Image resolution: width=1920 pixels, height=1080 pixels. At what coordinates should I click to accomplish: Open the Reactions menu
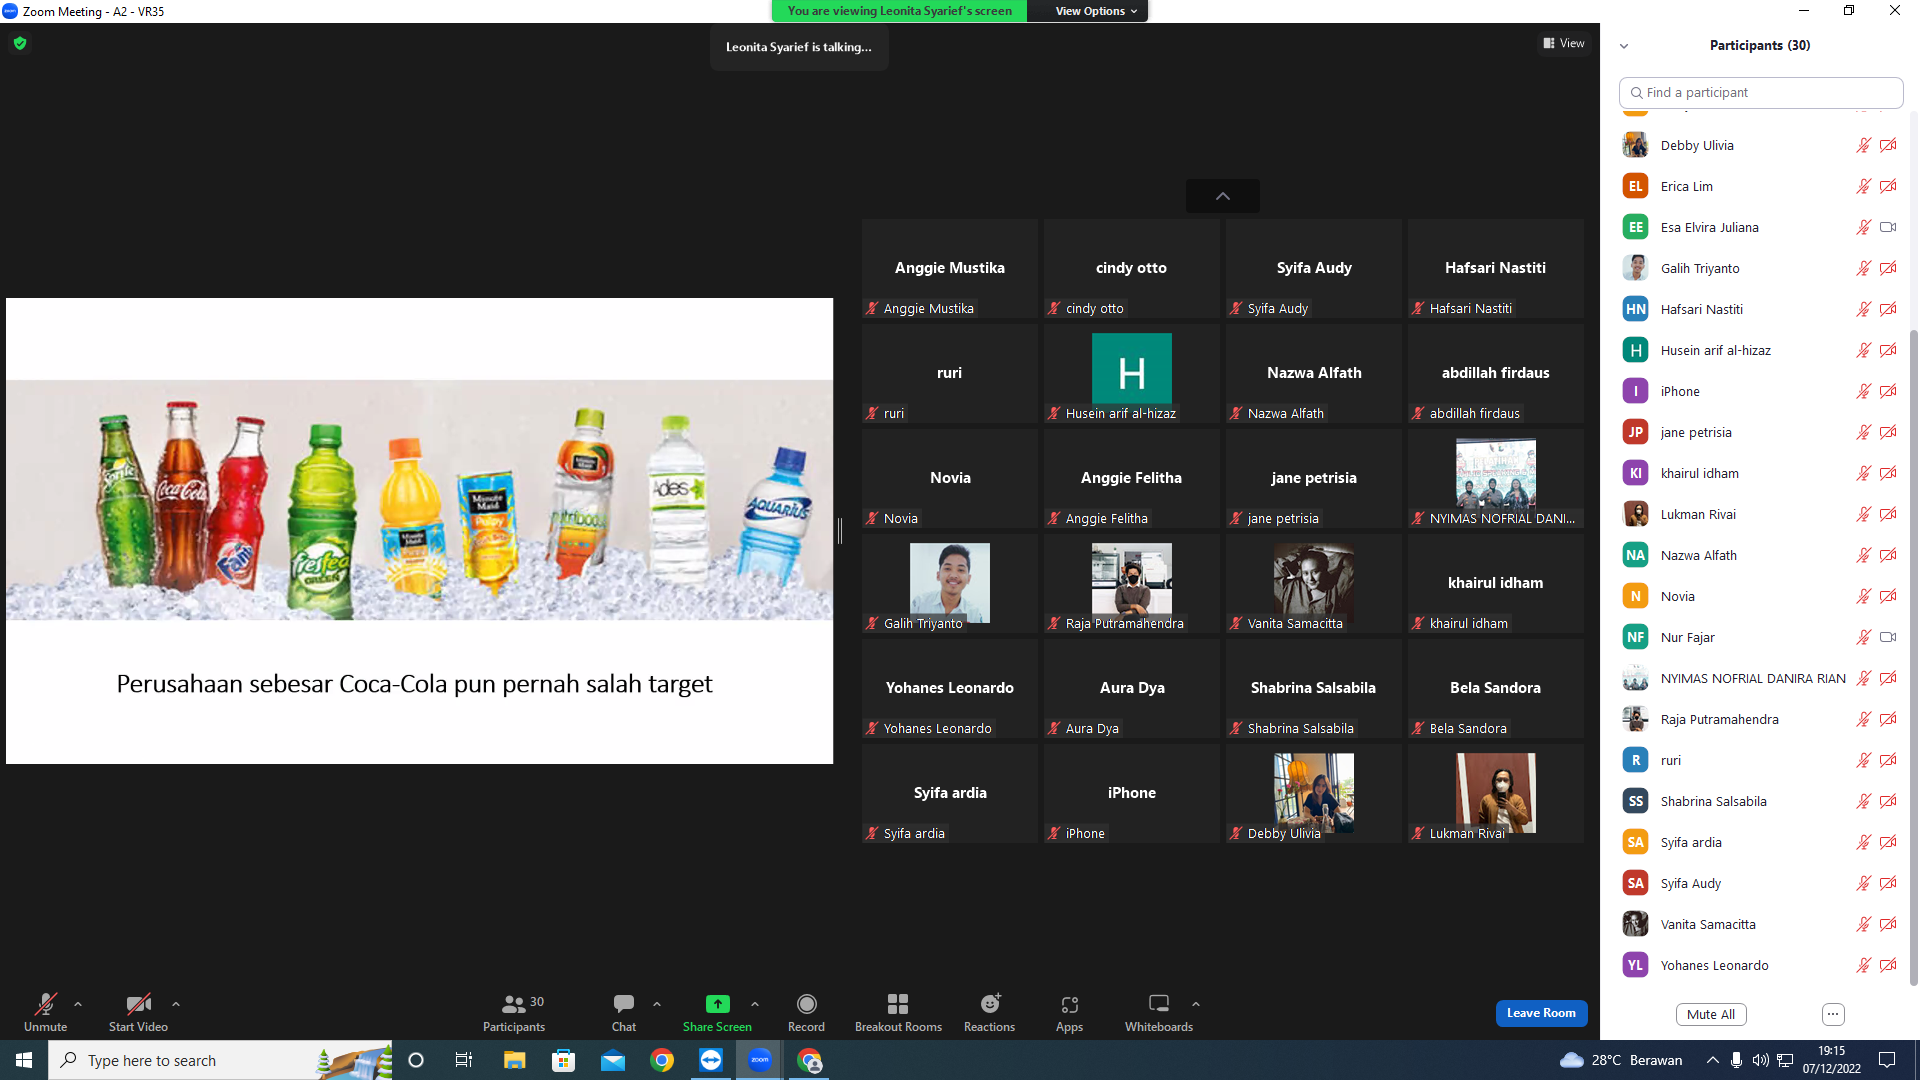(x=989, y=1012)
